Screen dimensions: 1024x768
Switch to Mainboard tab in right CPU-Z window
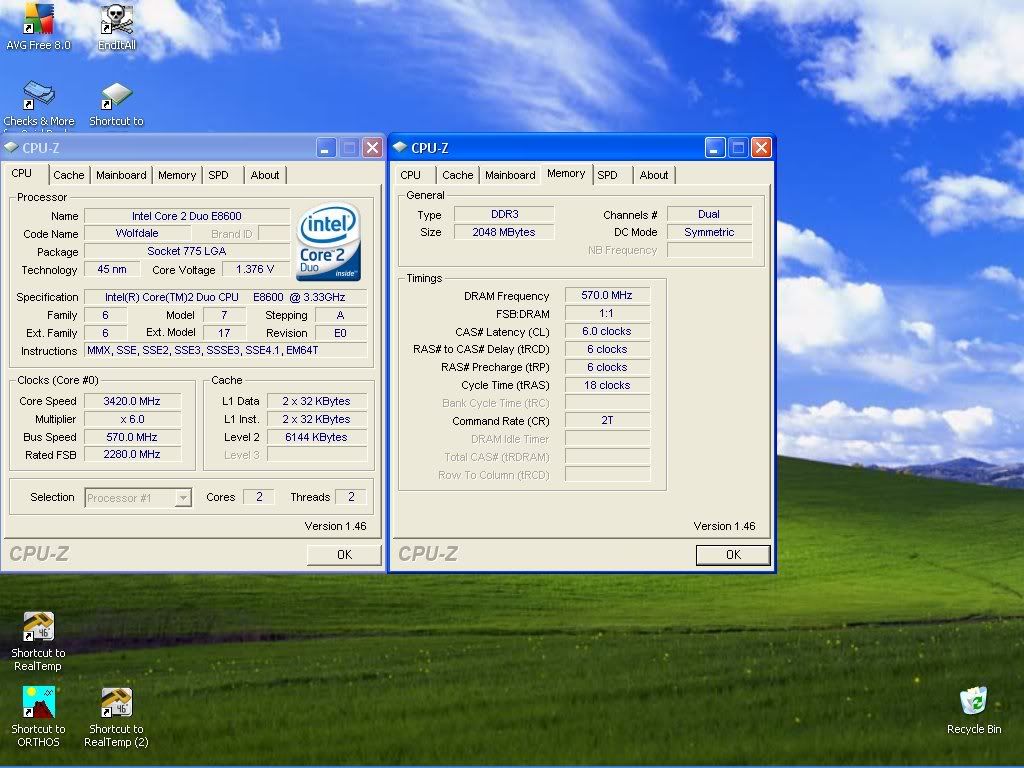510,175
